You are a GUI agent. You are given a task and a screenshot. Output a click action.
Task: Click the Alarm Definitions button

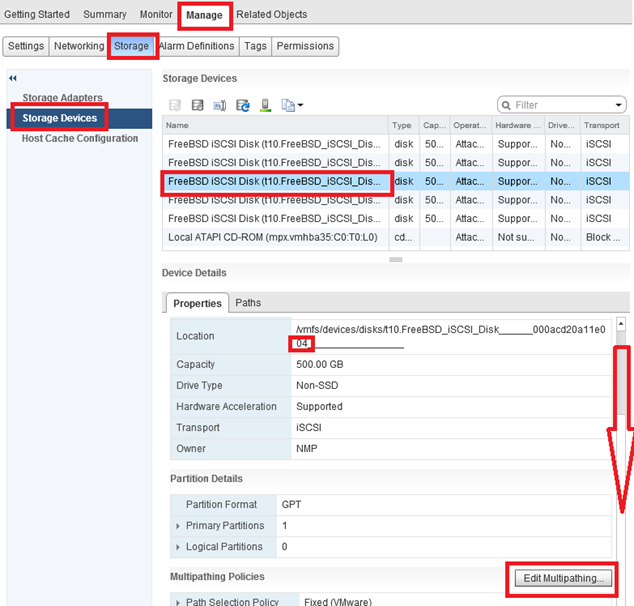click(196, 46)
